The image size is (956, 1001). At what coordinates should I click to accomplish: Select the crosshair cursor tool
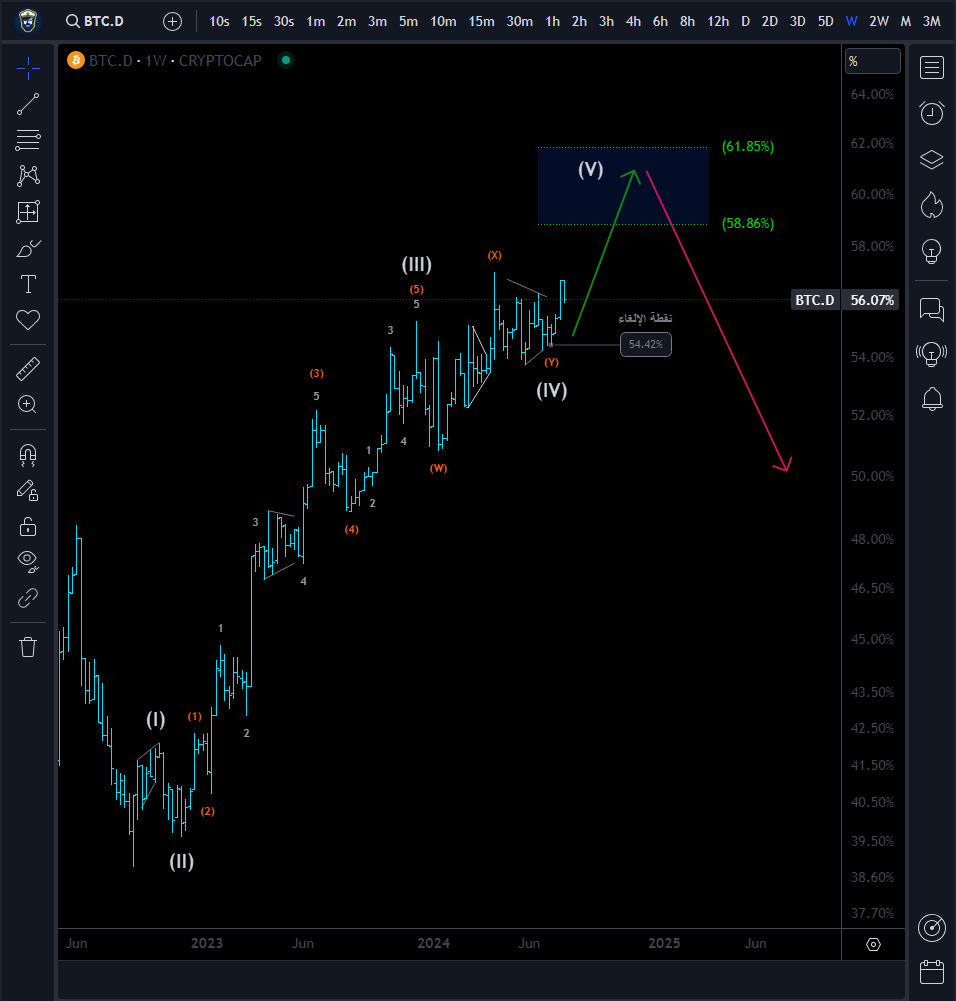pyautogui.click(x=28, y=68)
